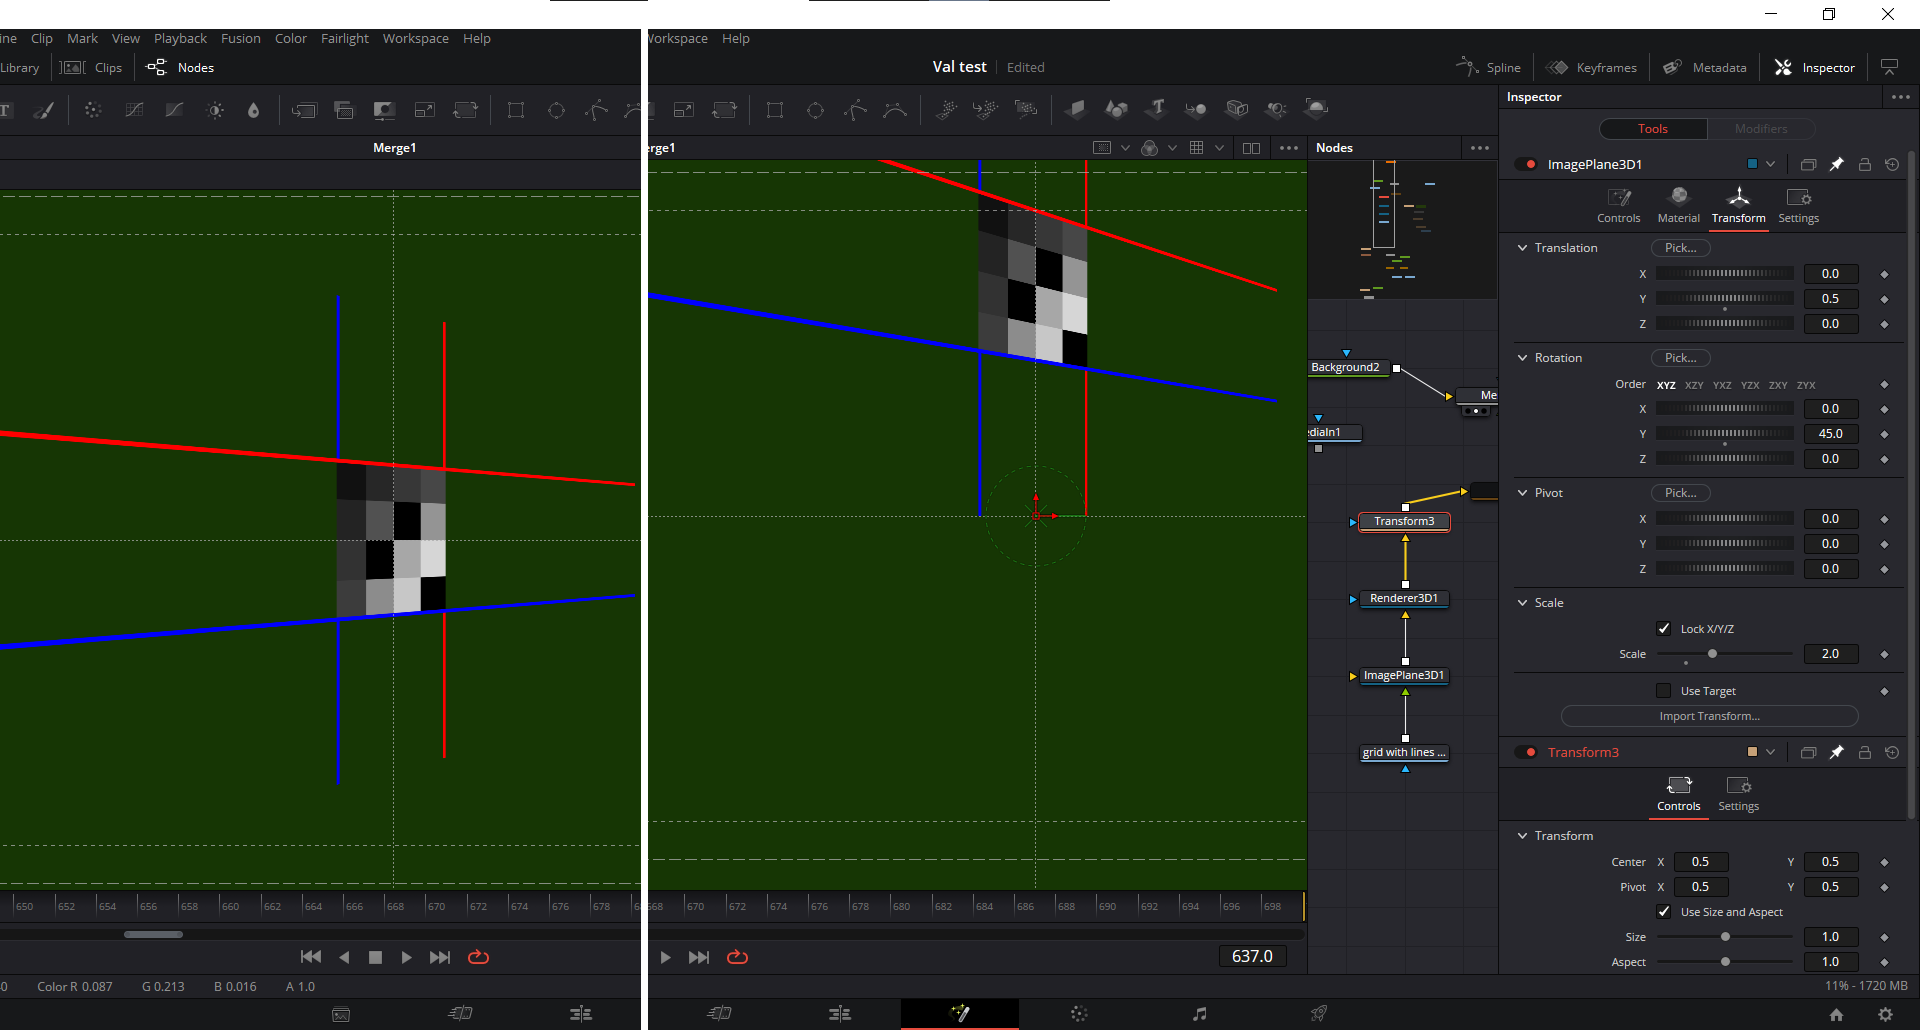Enable the Use Target checkbox
The width and height of the screenshot is (1920, 1030).
pyautogui.click(x=1664, y=691)
